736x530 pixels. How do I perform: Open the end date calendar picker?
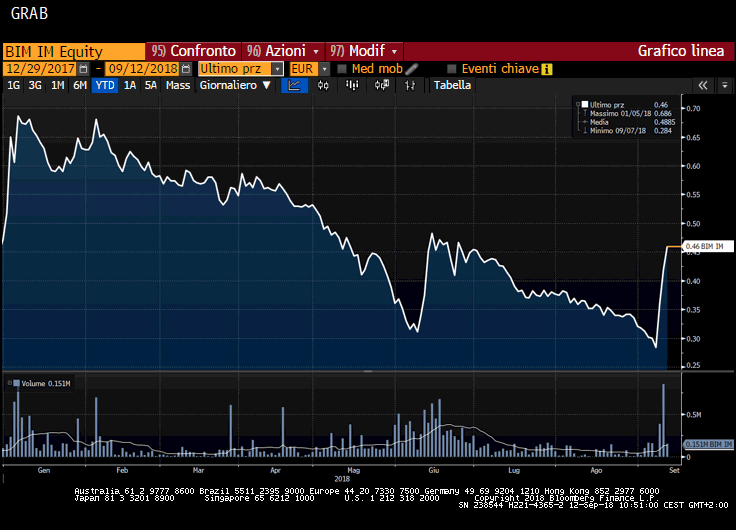point(186,69)
